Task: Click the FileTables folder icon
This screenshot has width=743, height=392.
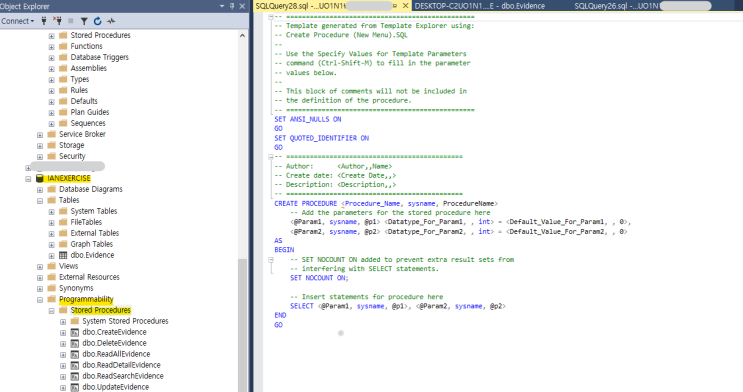Action: point(63,222)
